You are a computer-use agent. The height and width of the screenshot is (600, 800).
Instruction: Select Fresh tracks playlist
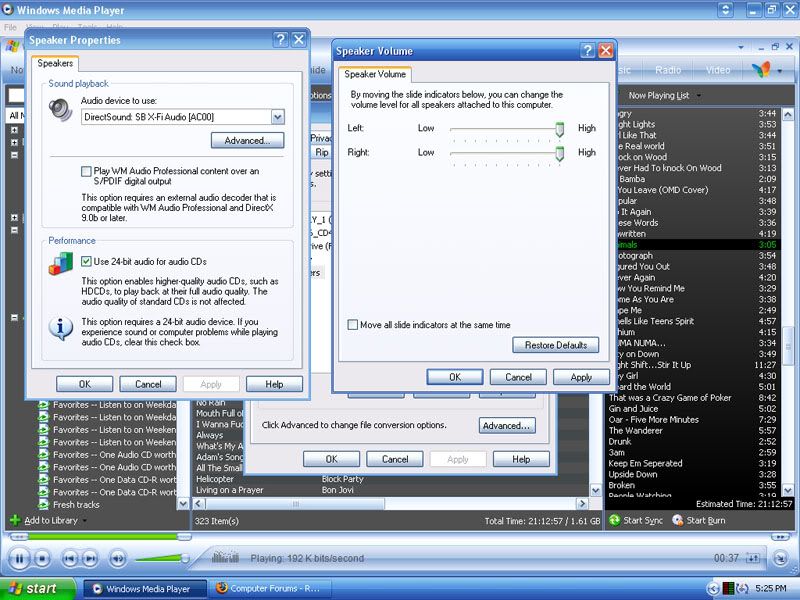pyautogui.click(x=76, y=505)
